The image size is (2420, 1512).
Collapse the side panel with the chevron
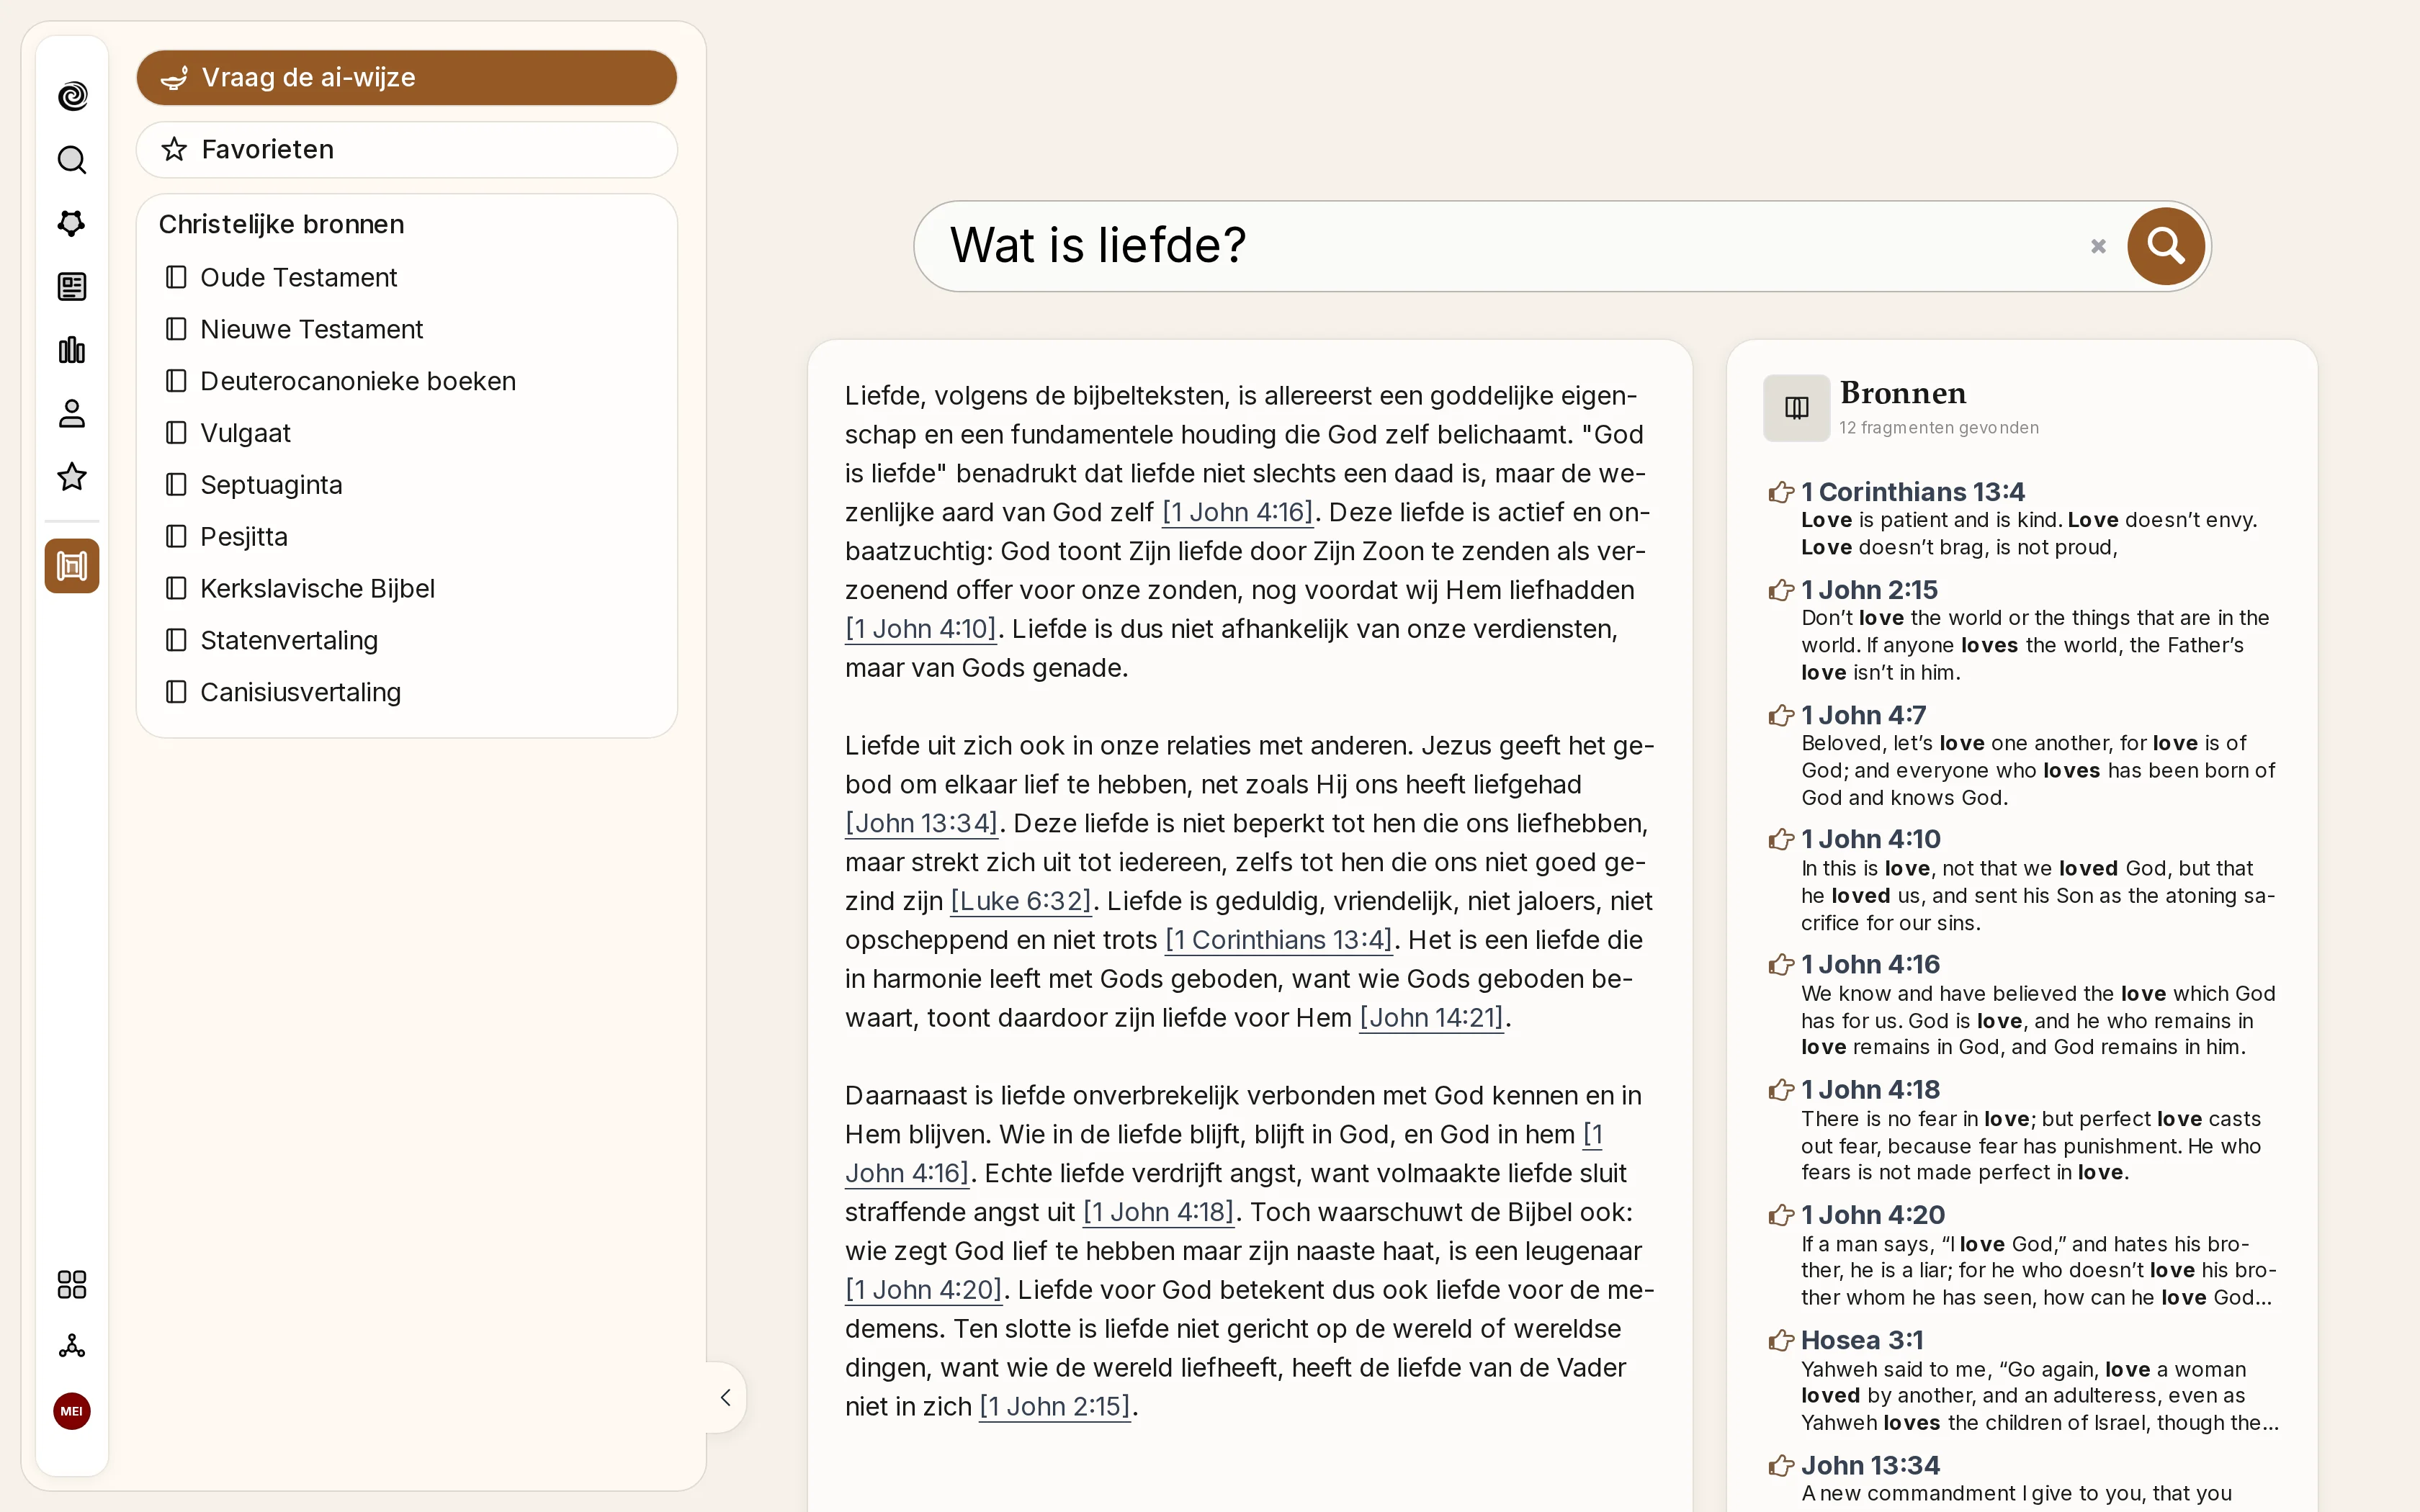point(726,1397)
